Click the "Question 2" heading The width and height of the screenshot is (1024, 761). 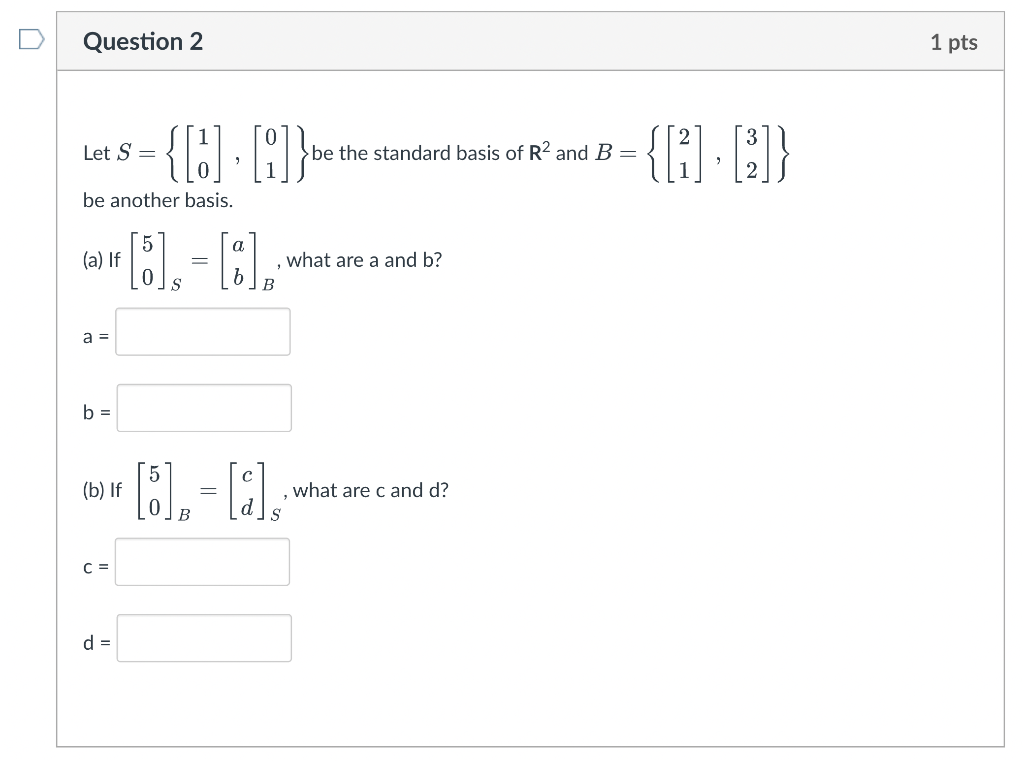tap(143, 42)
